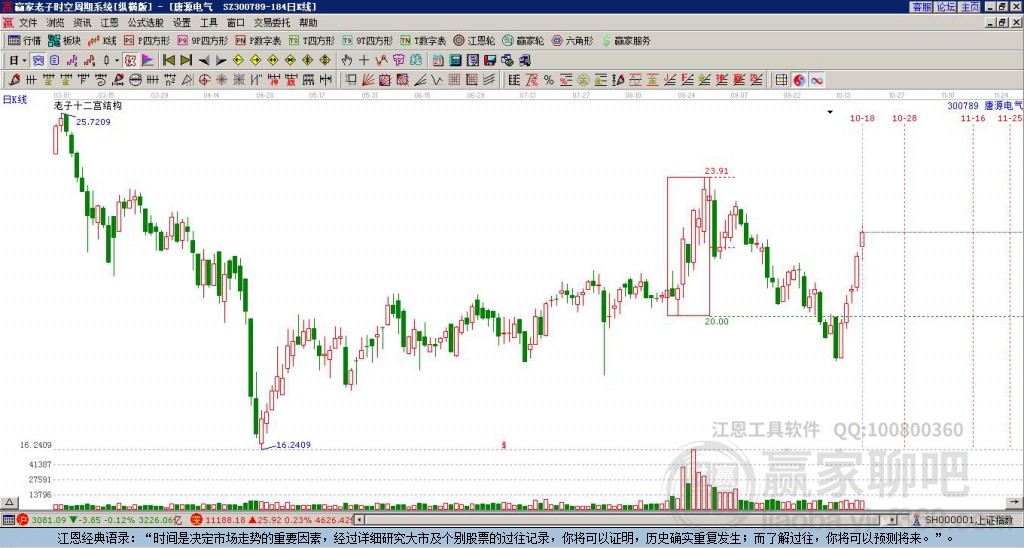The width and height of the screenshot is (1024, 548).
Task: Click the 老子十二宫结构 chart title
Action: tap(88, 105)
